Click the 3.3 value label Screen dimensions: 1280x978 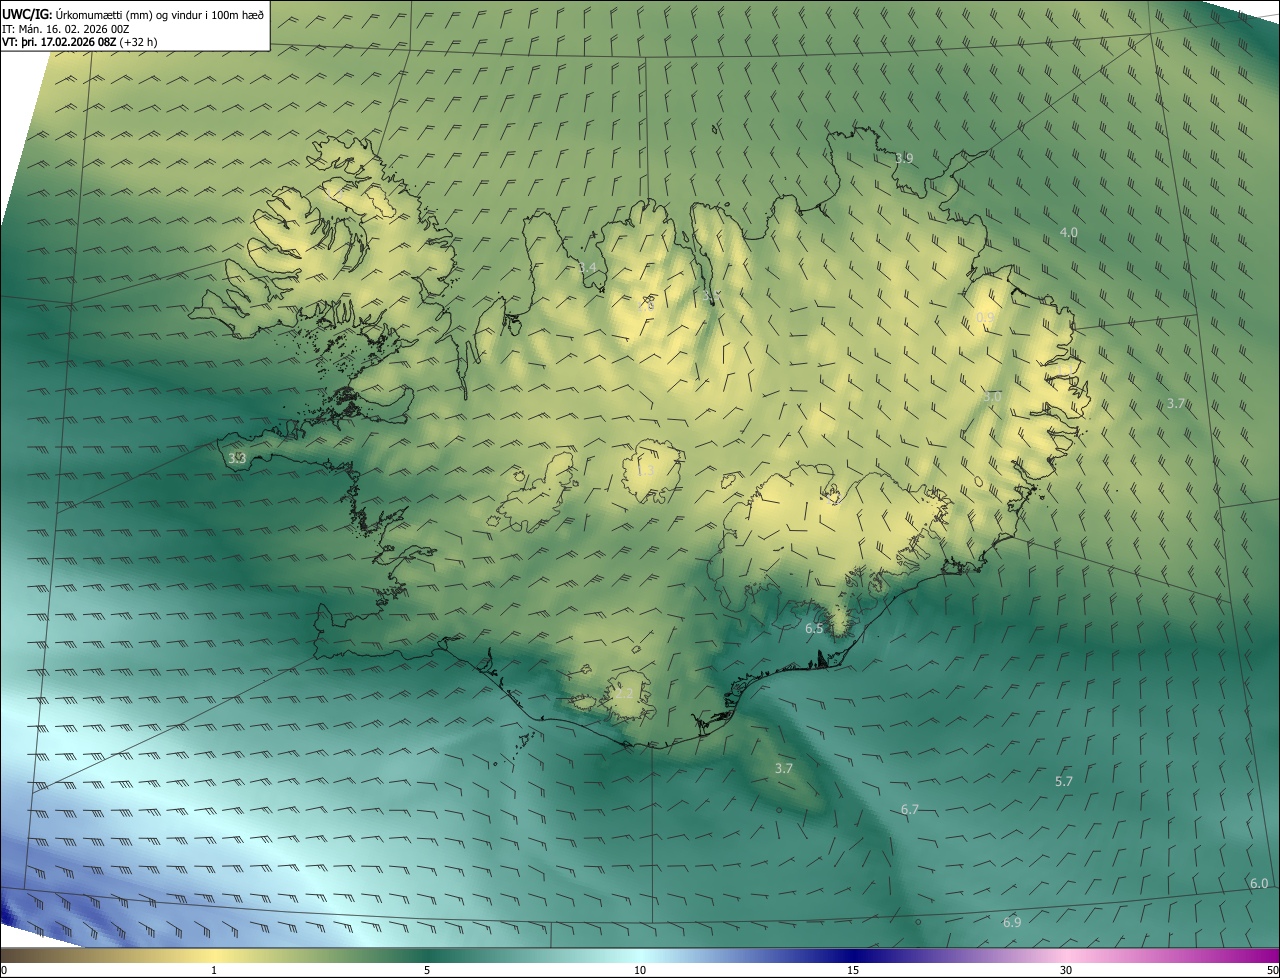237,458
